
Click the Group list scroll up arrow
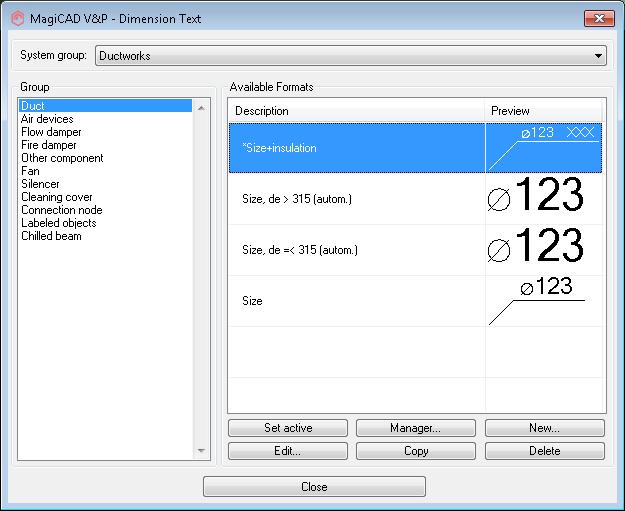coord(201,108)
